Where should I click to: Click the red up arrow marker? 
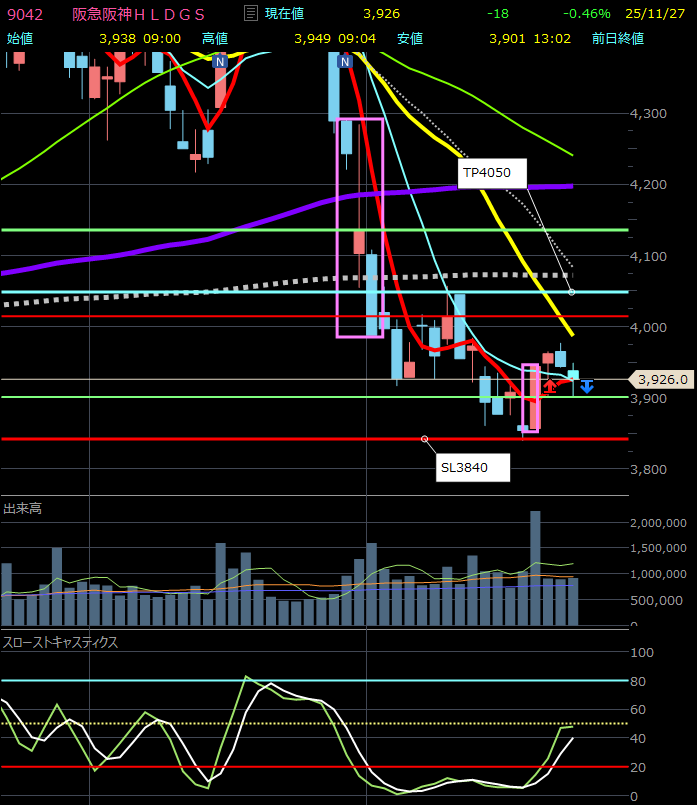(549, 386)
